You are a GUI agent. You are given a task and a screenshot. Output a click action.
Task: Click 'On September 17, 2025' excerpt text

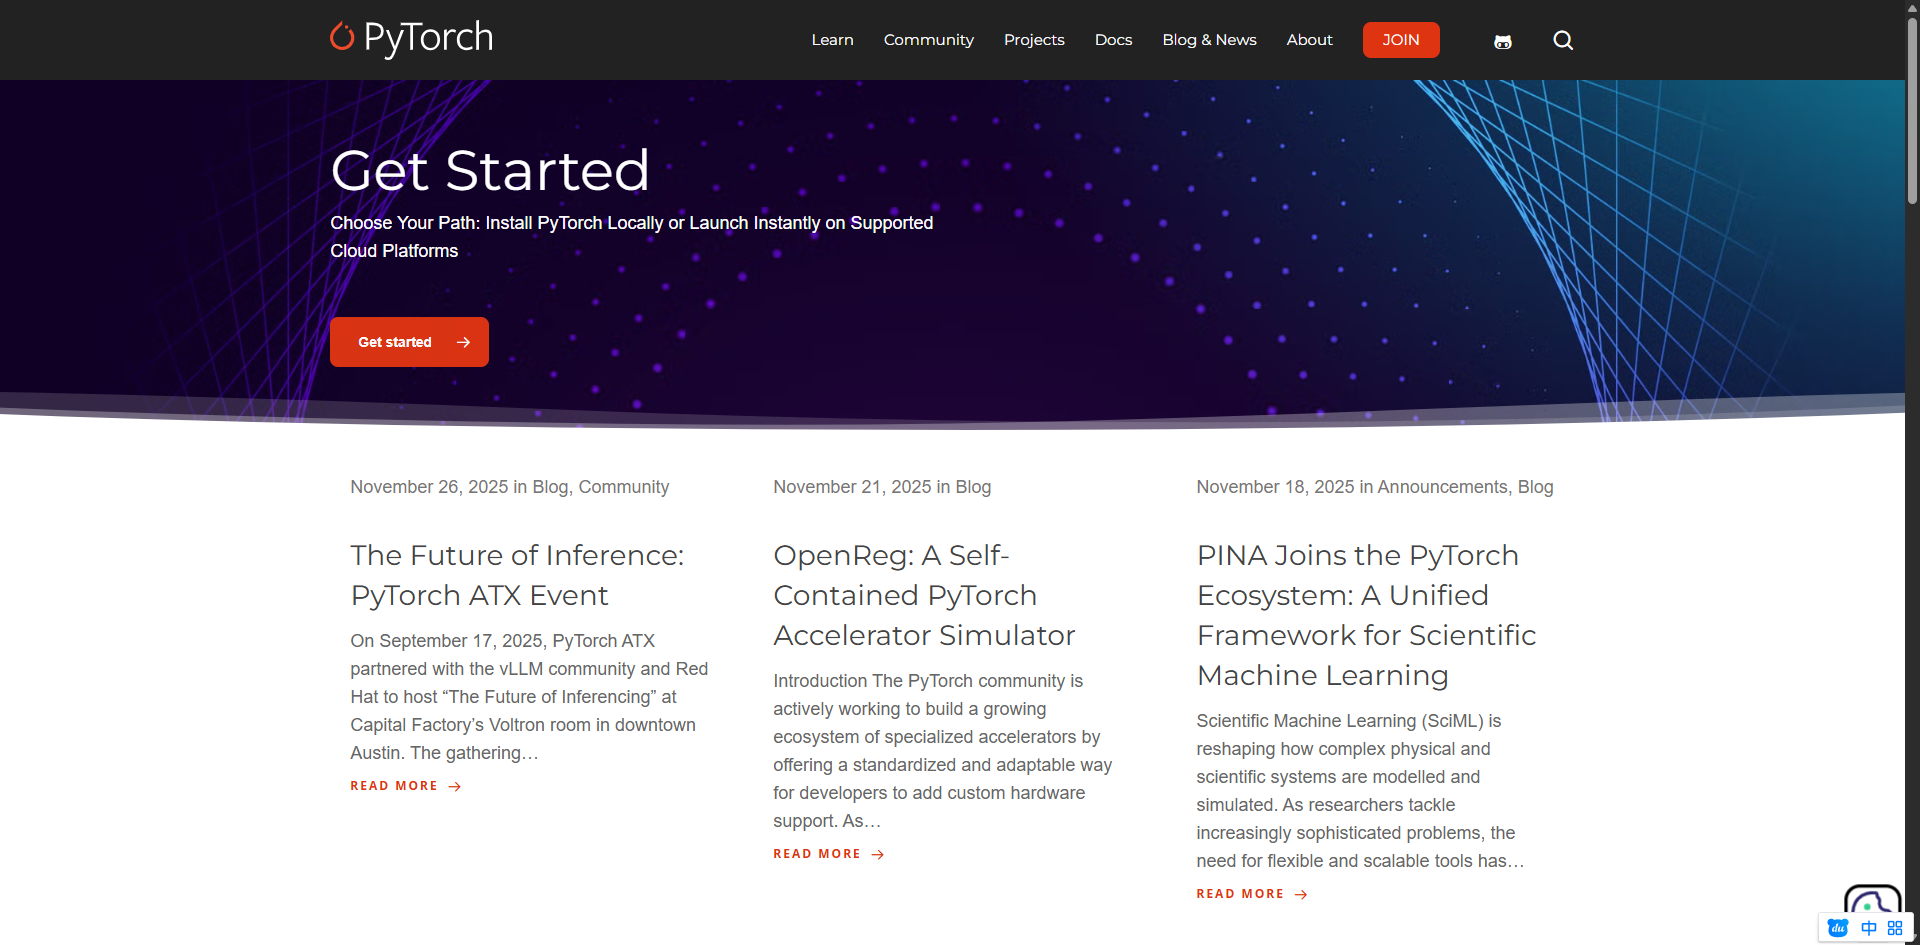point(529,697)
